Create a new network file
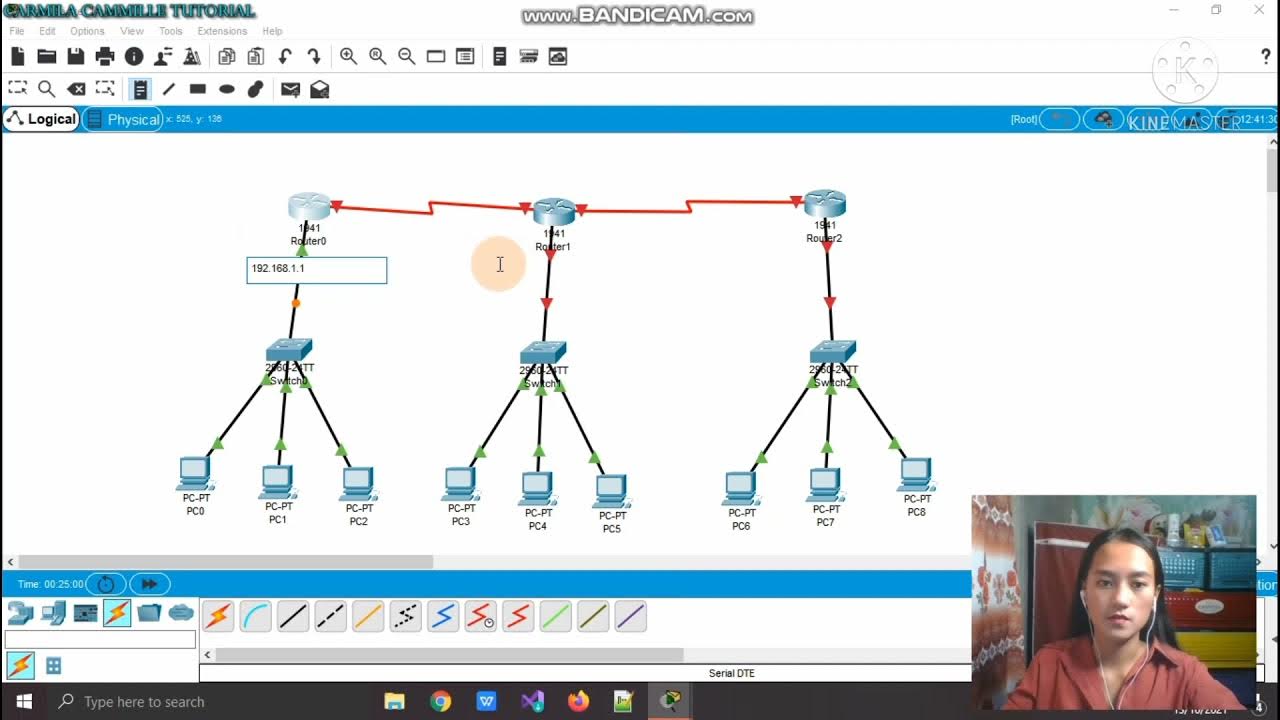This screenshot has width=1280, height=720. [x=18, y=57]
